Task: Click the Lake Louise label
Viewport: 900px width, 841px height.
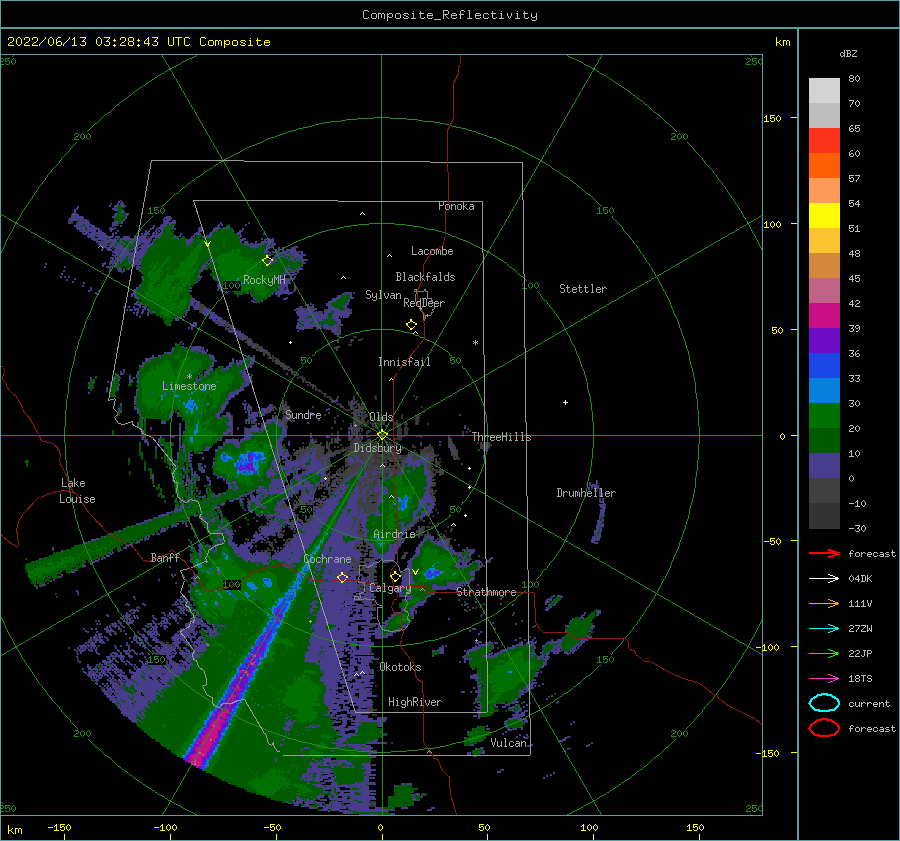Action: click(x=77, y=491)
